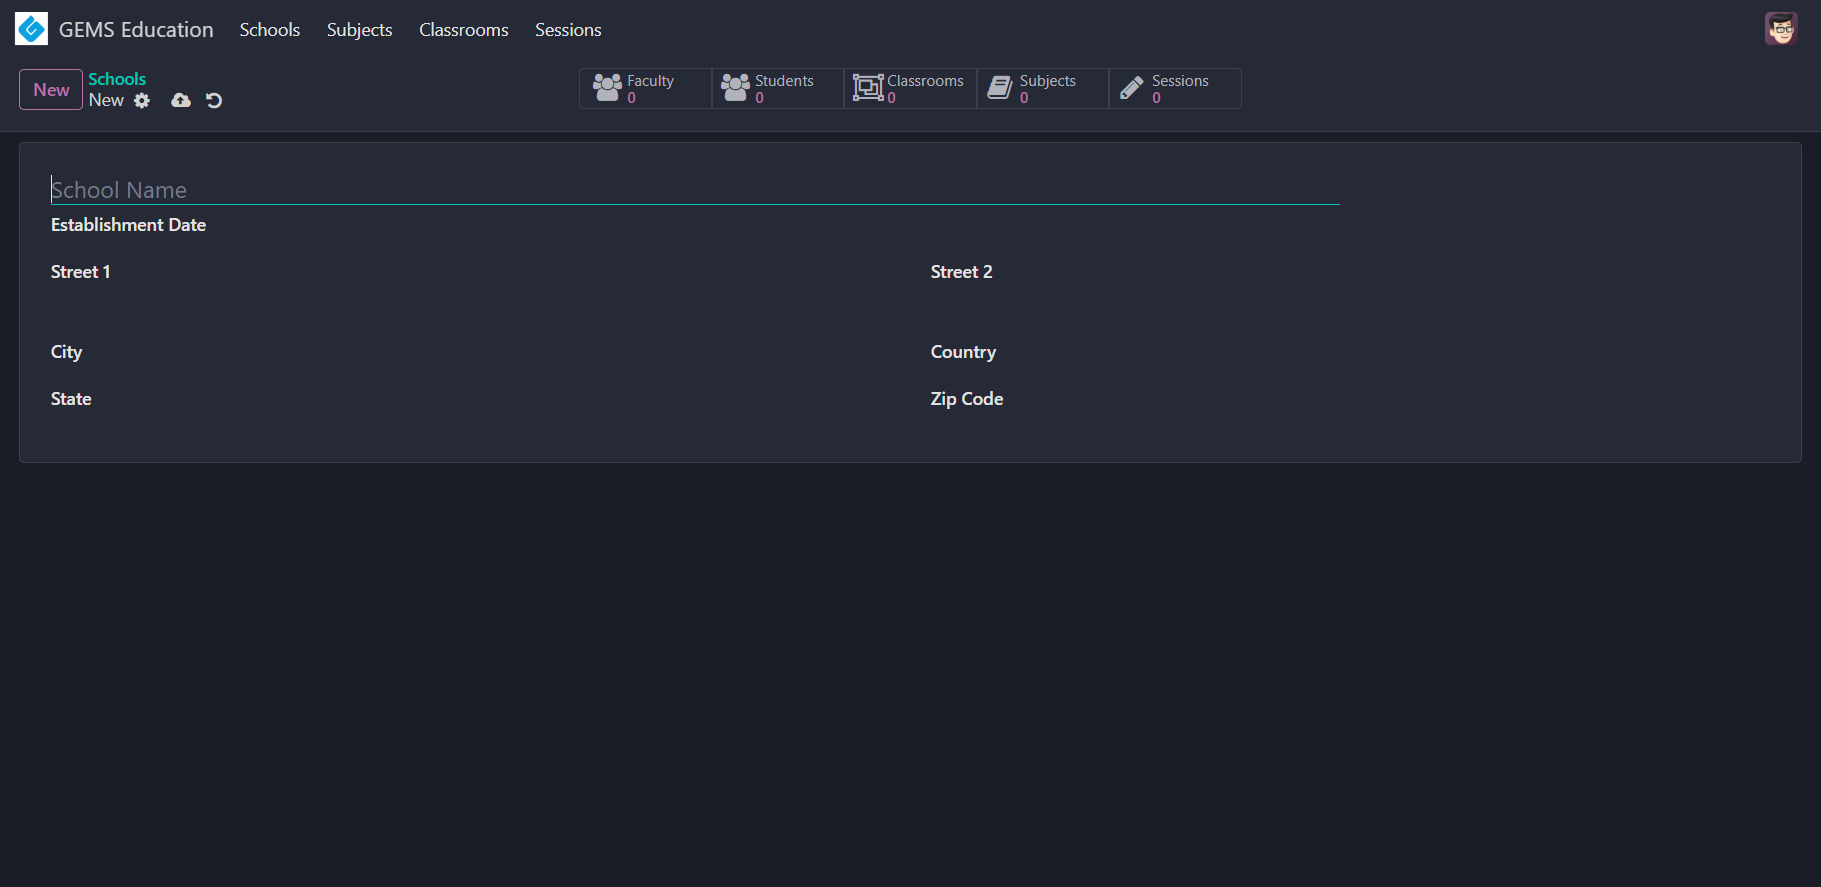1821x887 pixels.
Task: Open the Sessions pencil stat button
Action: coord(1174,88)
